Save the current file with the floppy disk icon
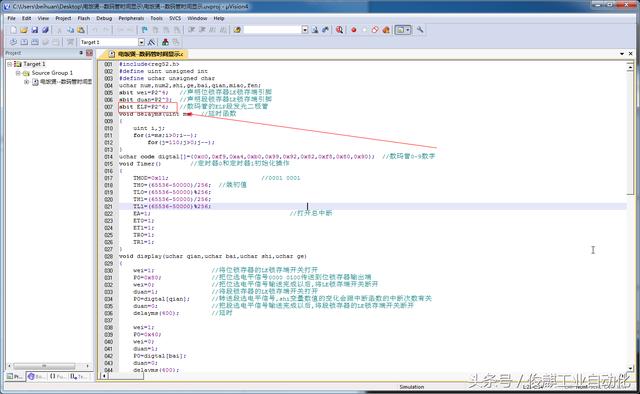Screen dimensions: 640x394 (x=35, y=30)
